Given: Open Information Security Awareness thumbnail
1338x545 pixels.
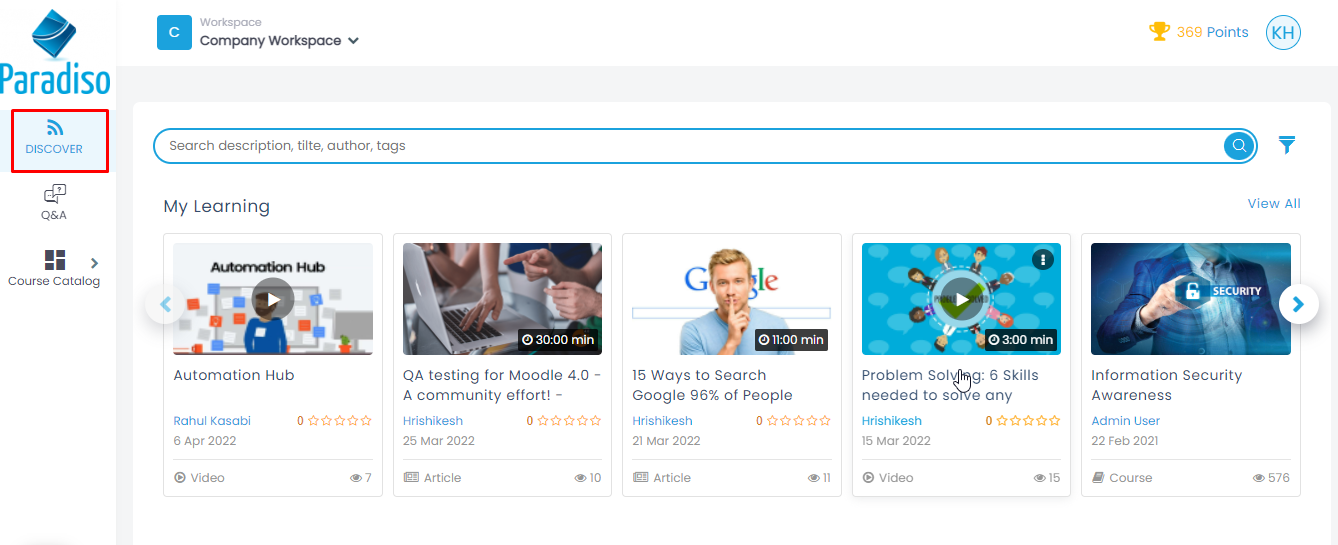Looking at the screenshot, I should 1190,298.
